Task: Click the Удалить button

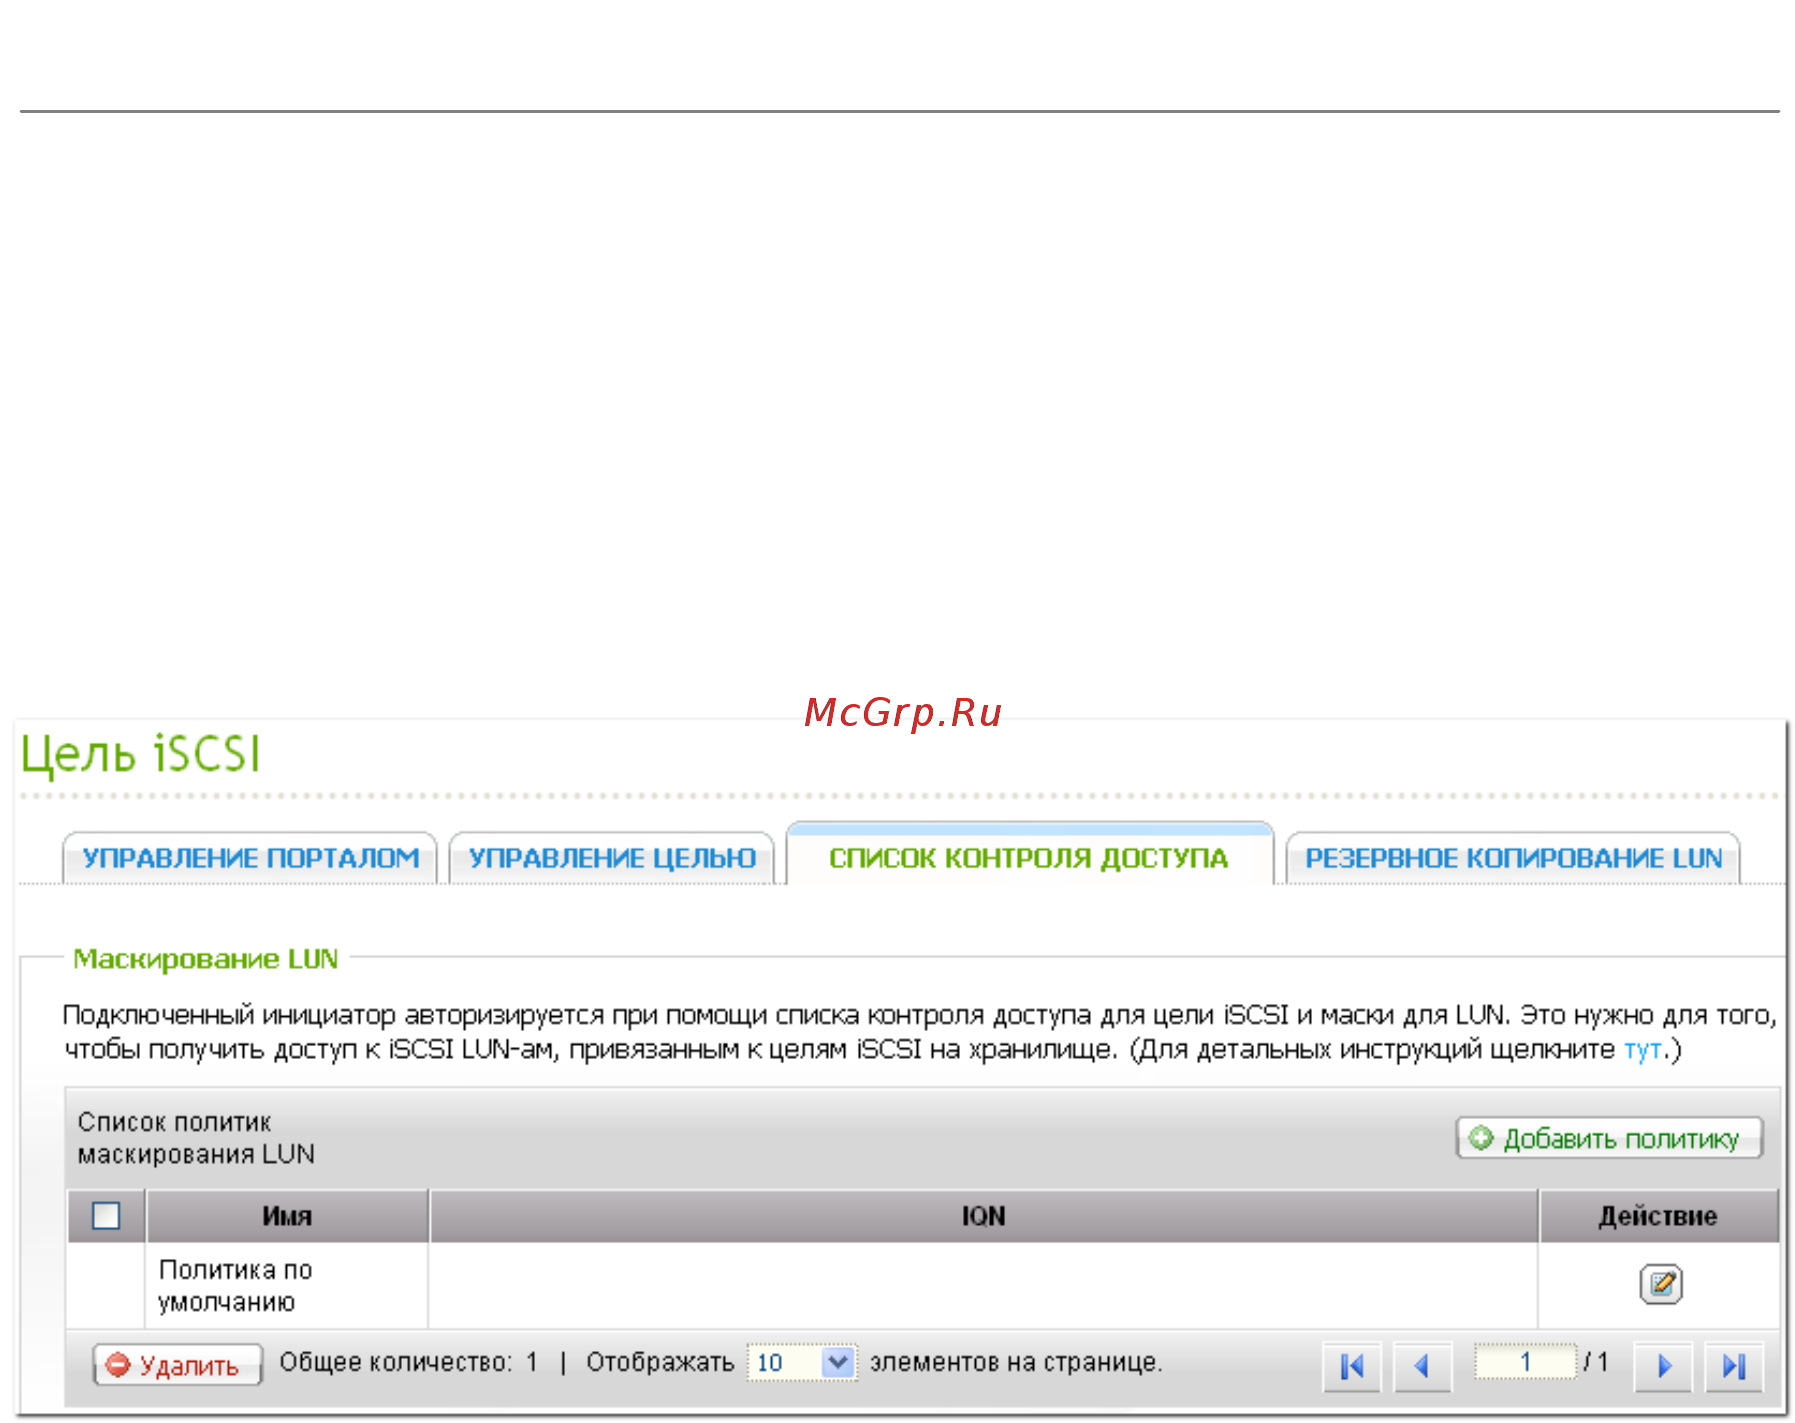Action: (177, 1364)
